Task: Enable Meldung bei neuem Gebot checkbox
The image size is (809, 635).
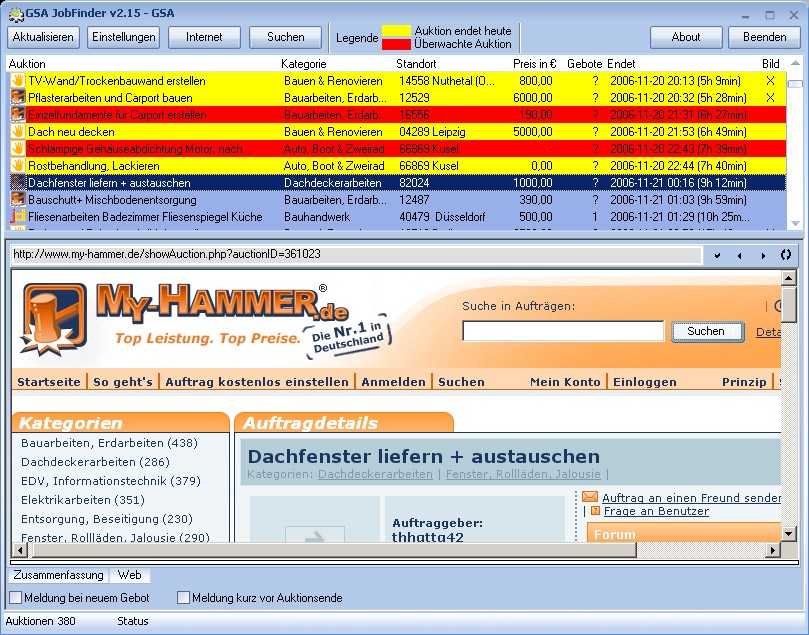Action: click(x=16, y=598)
